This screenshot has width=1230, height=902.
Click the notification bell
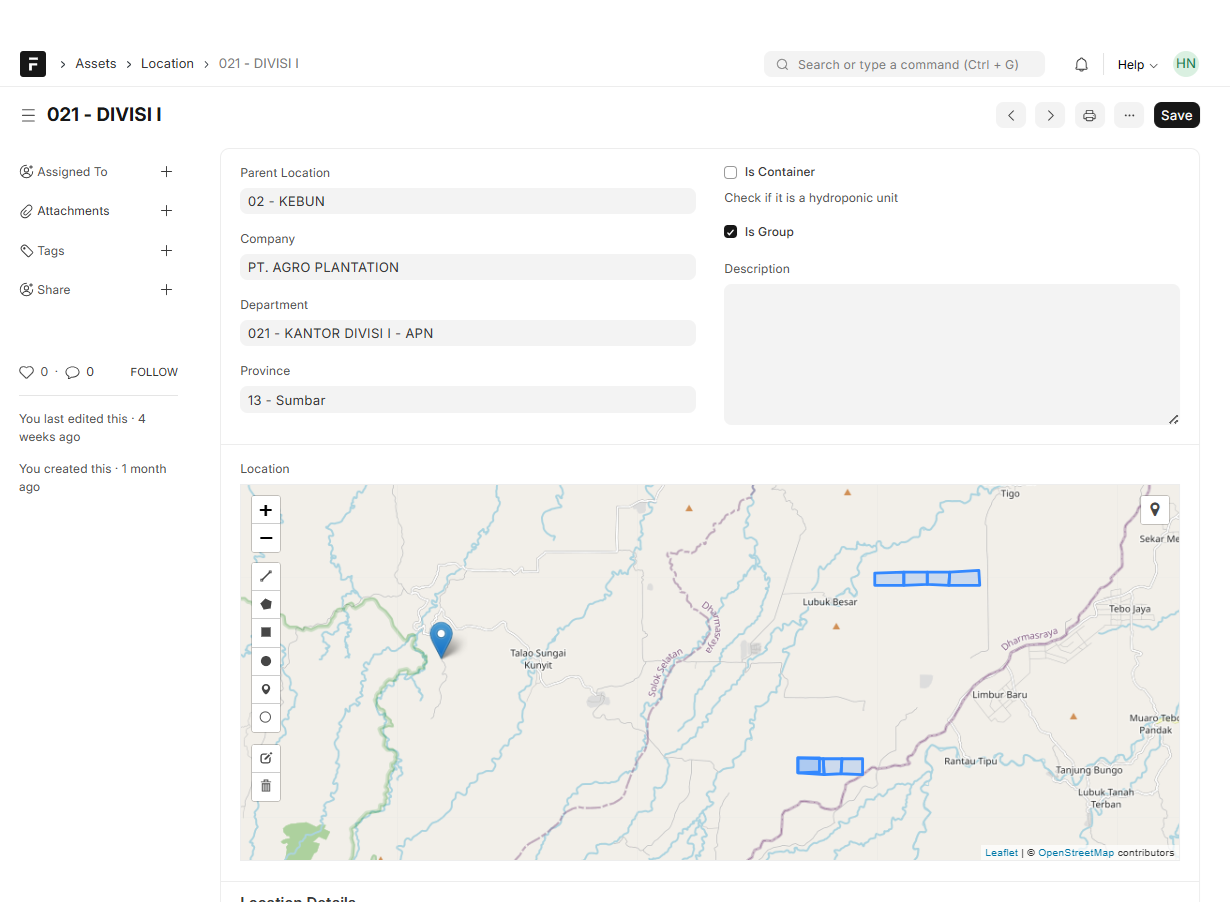[1081, 63]
